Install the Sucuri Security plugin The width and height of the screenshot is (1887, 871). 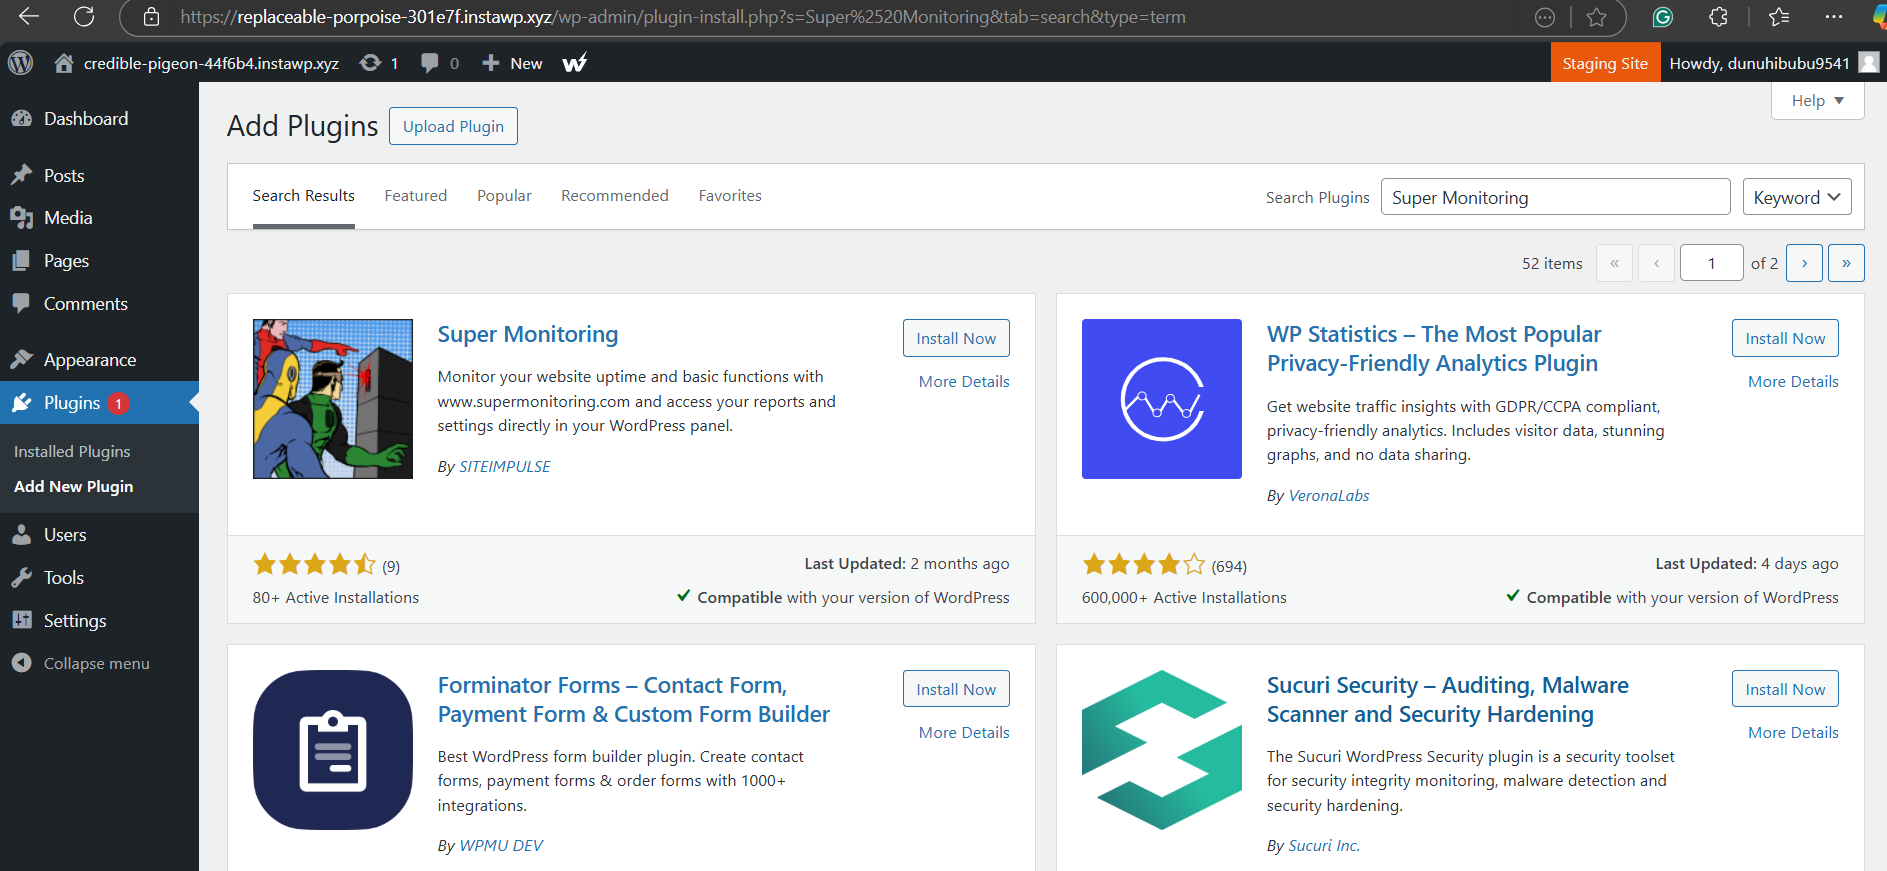[1785, 689]
